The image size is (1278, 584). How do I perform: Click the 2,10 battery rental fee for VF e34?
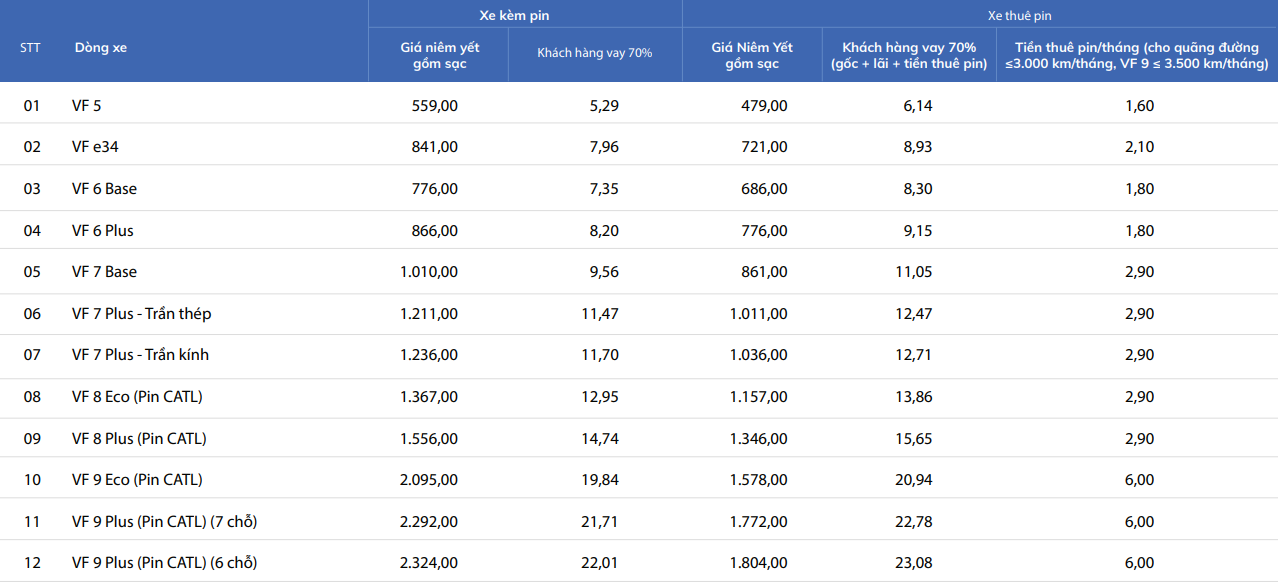(x=1139, y=147)
